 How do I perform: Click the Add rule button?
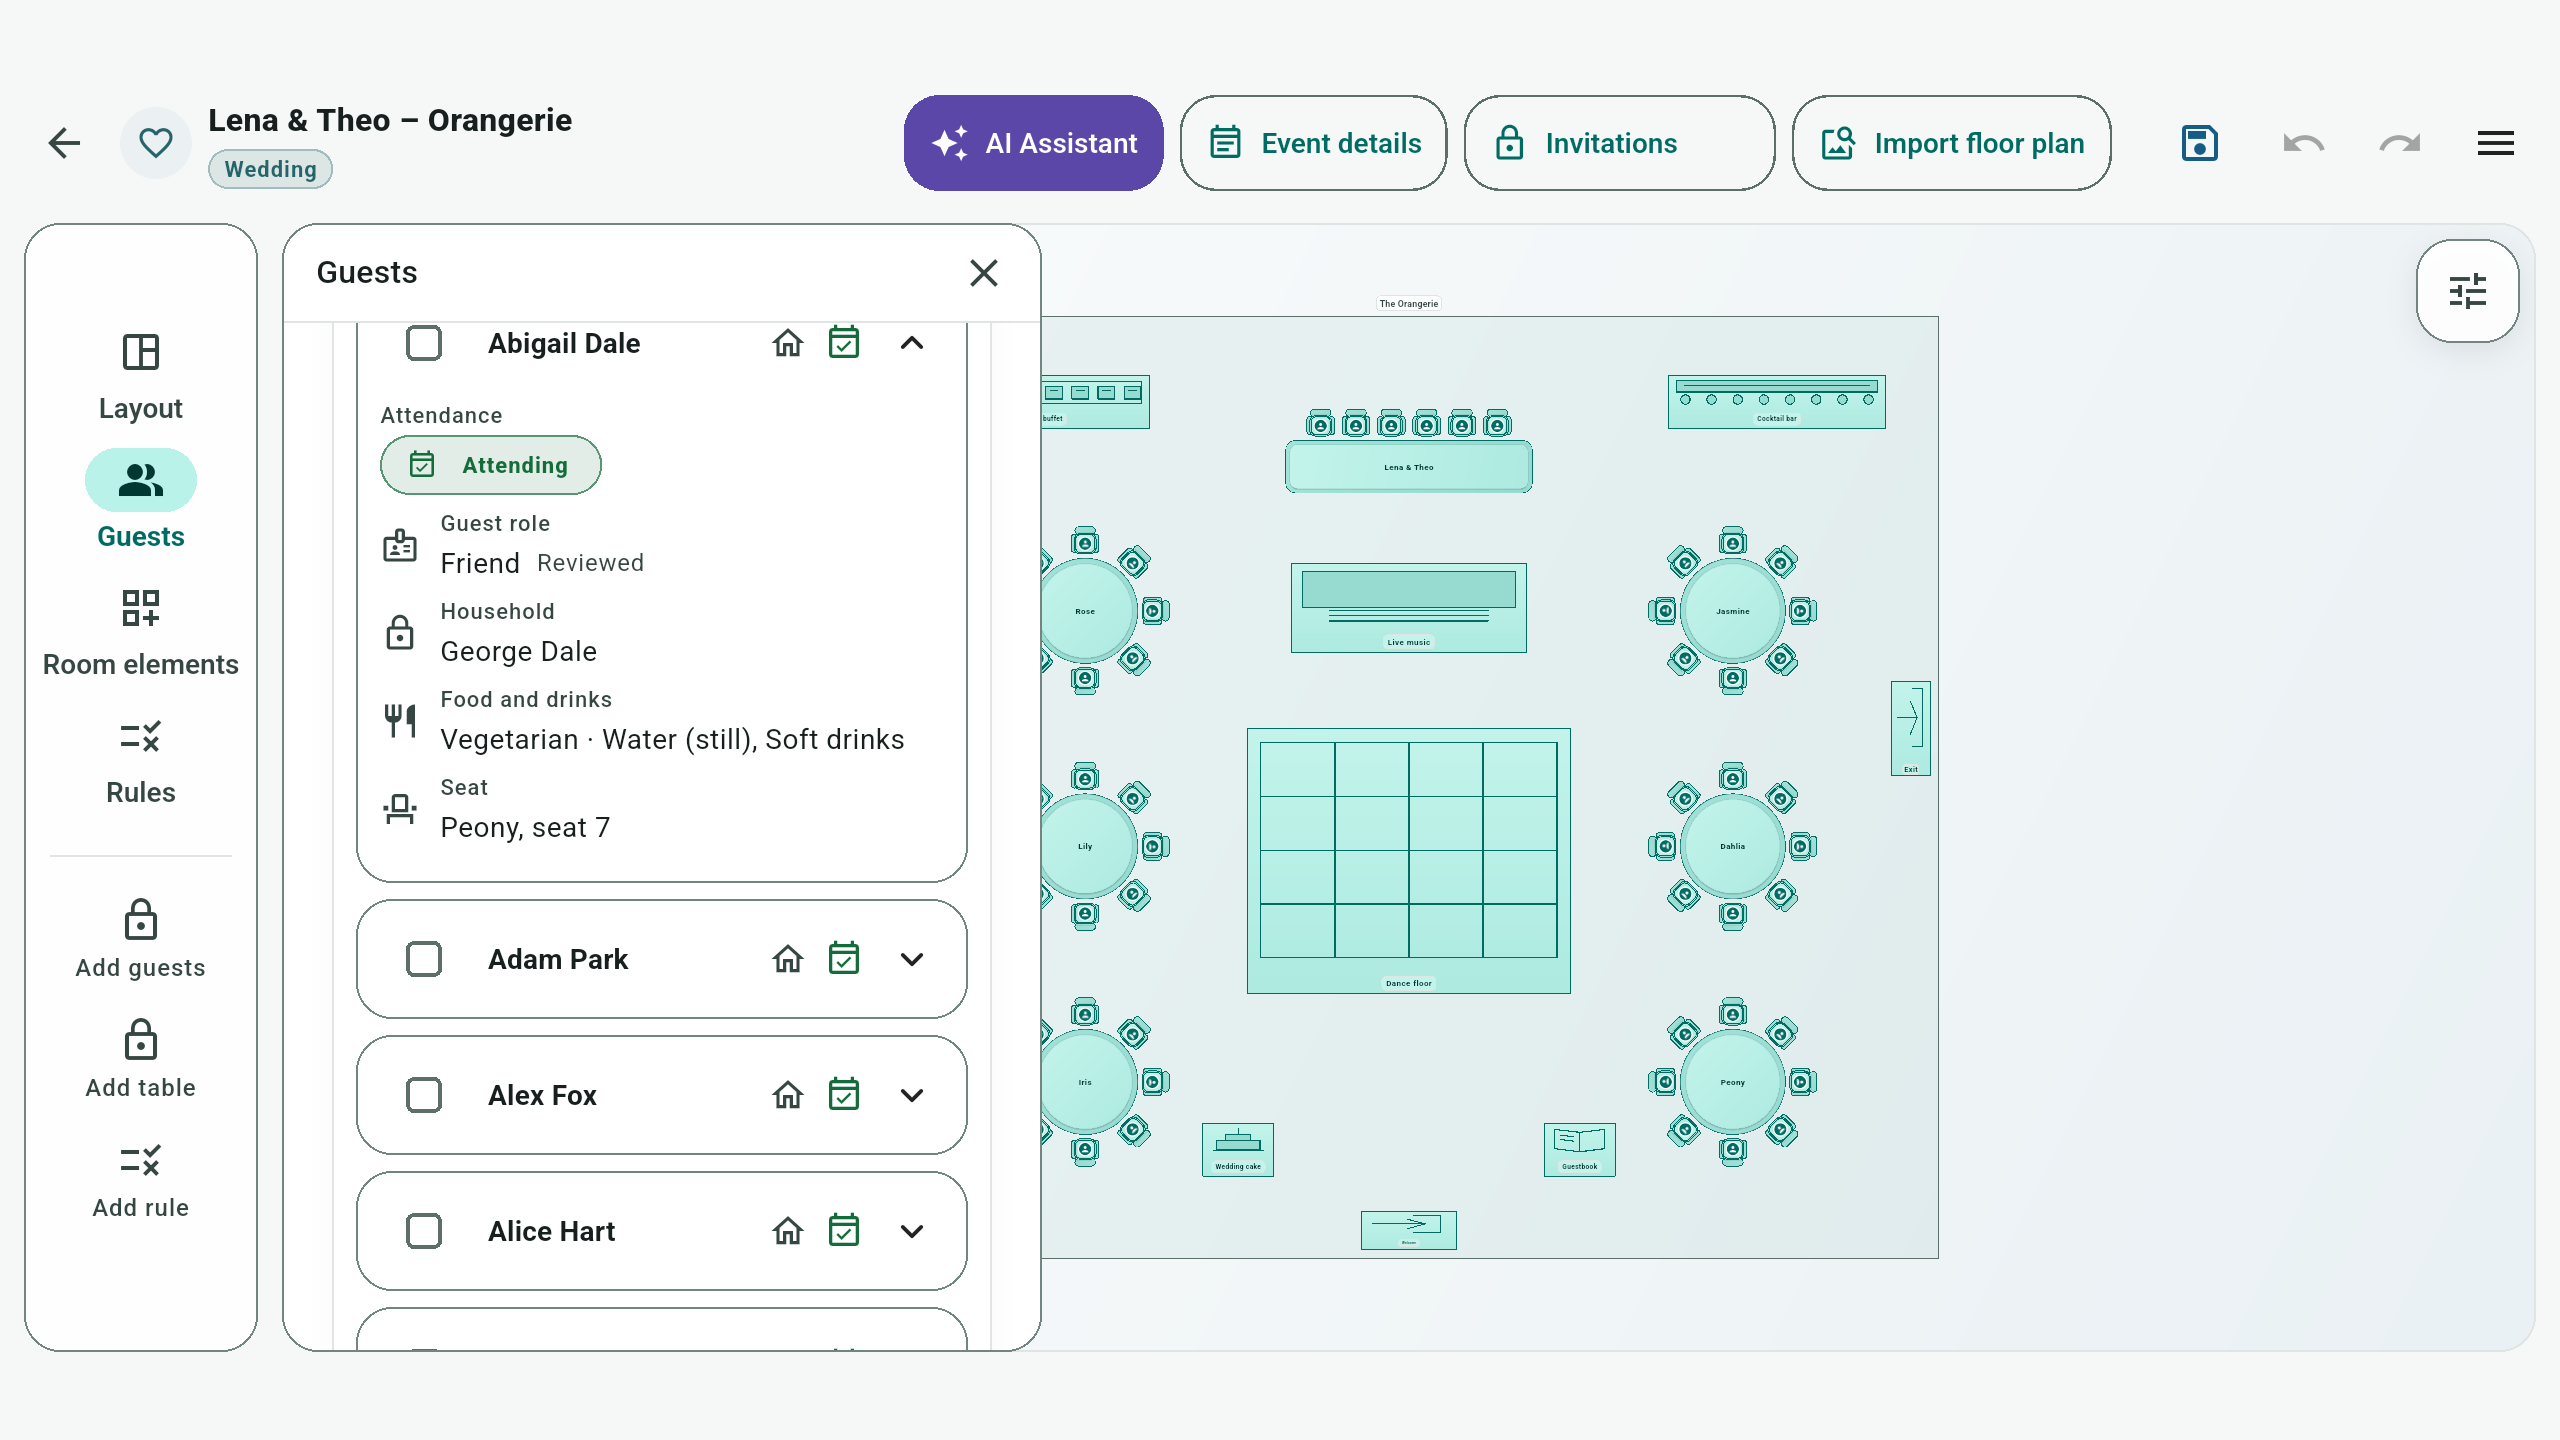141,1181
